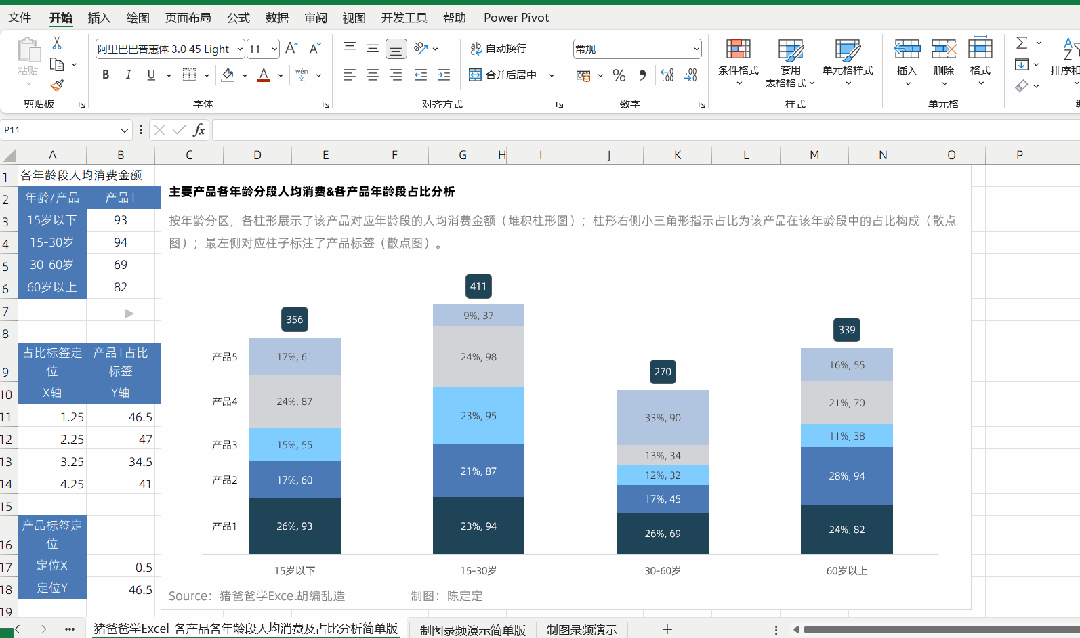
Task: Apply the accounting number format icon
Action: point(583,75)
